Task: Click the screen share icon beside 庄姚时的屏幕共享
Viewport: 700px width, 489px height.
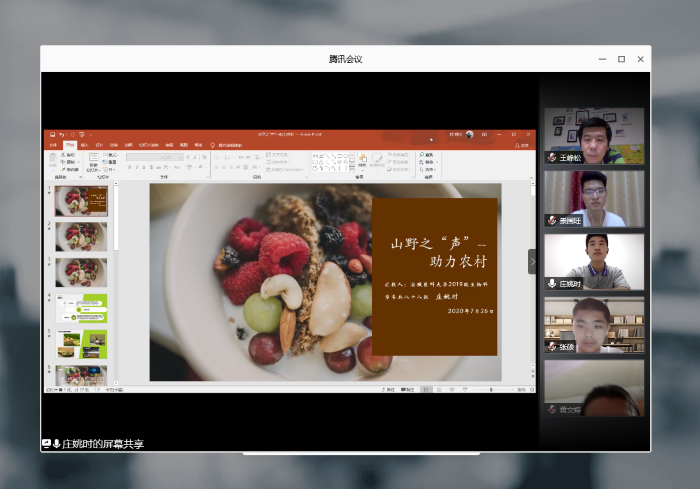Action: [x=46, y=443]
